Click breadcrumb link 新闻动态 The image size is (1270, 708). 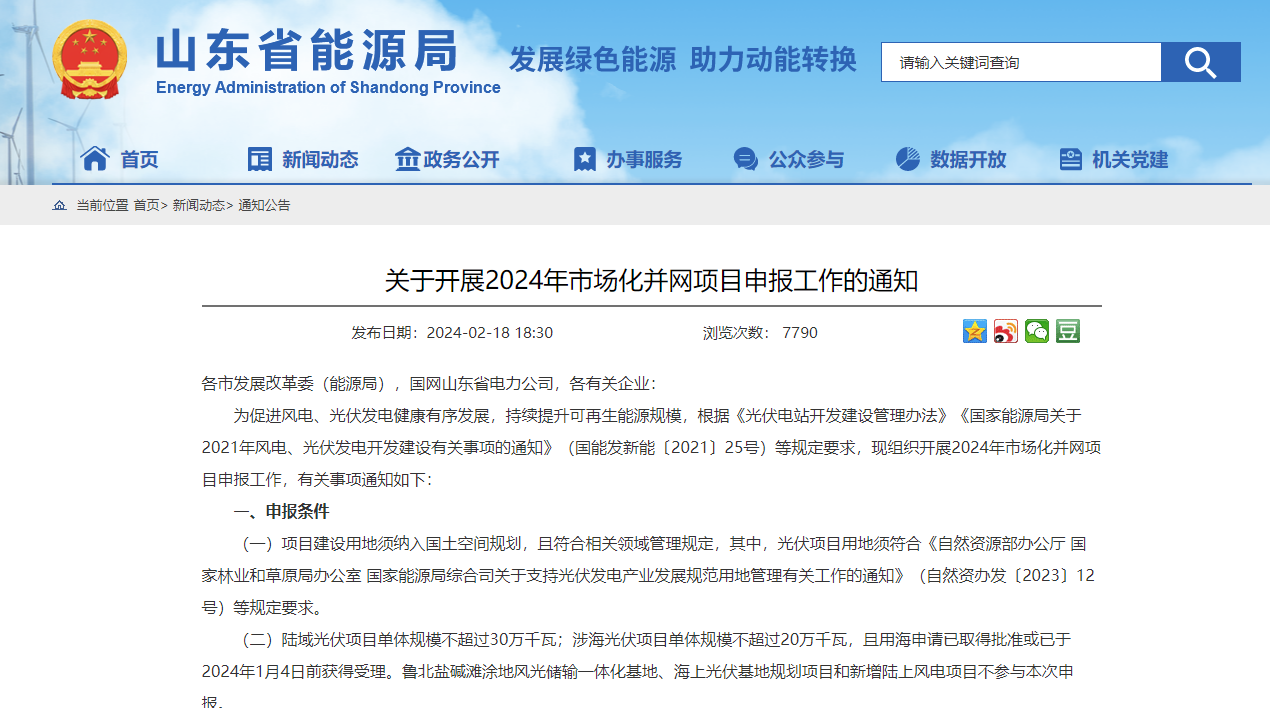[x=198, y=205]
